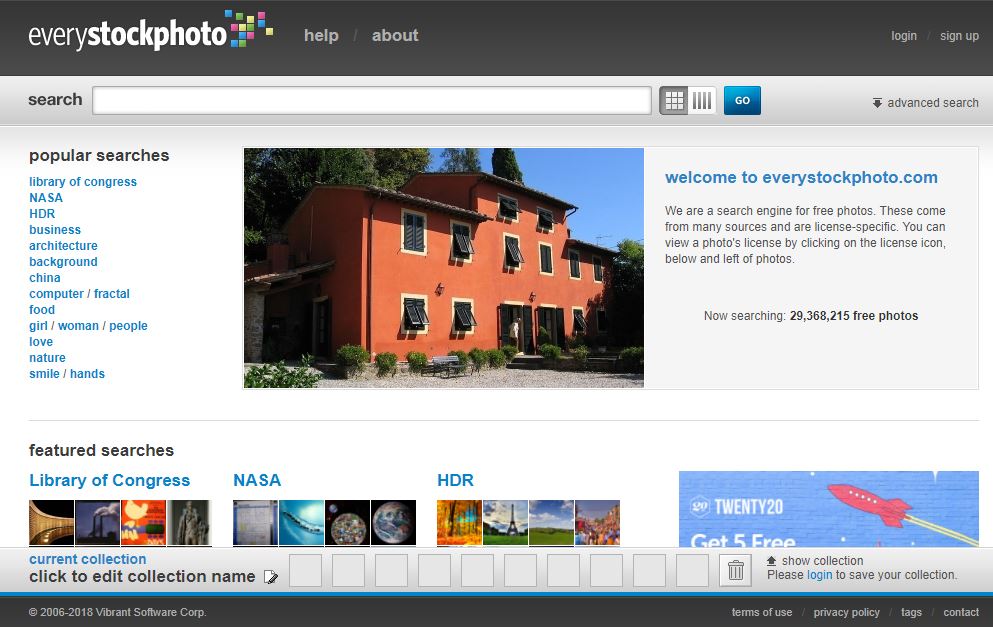Open the colorful globe NASA thumbnail

pyautogui.click(x=348, y=523)
